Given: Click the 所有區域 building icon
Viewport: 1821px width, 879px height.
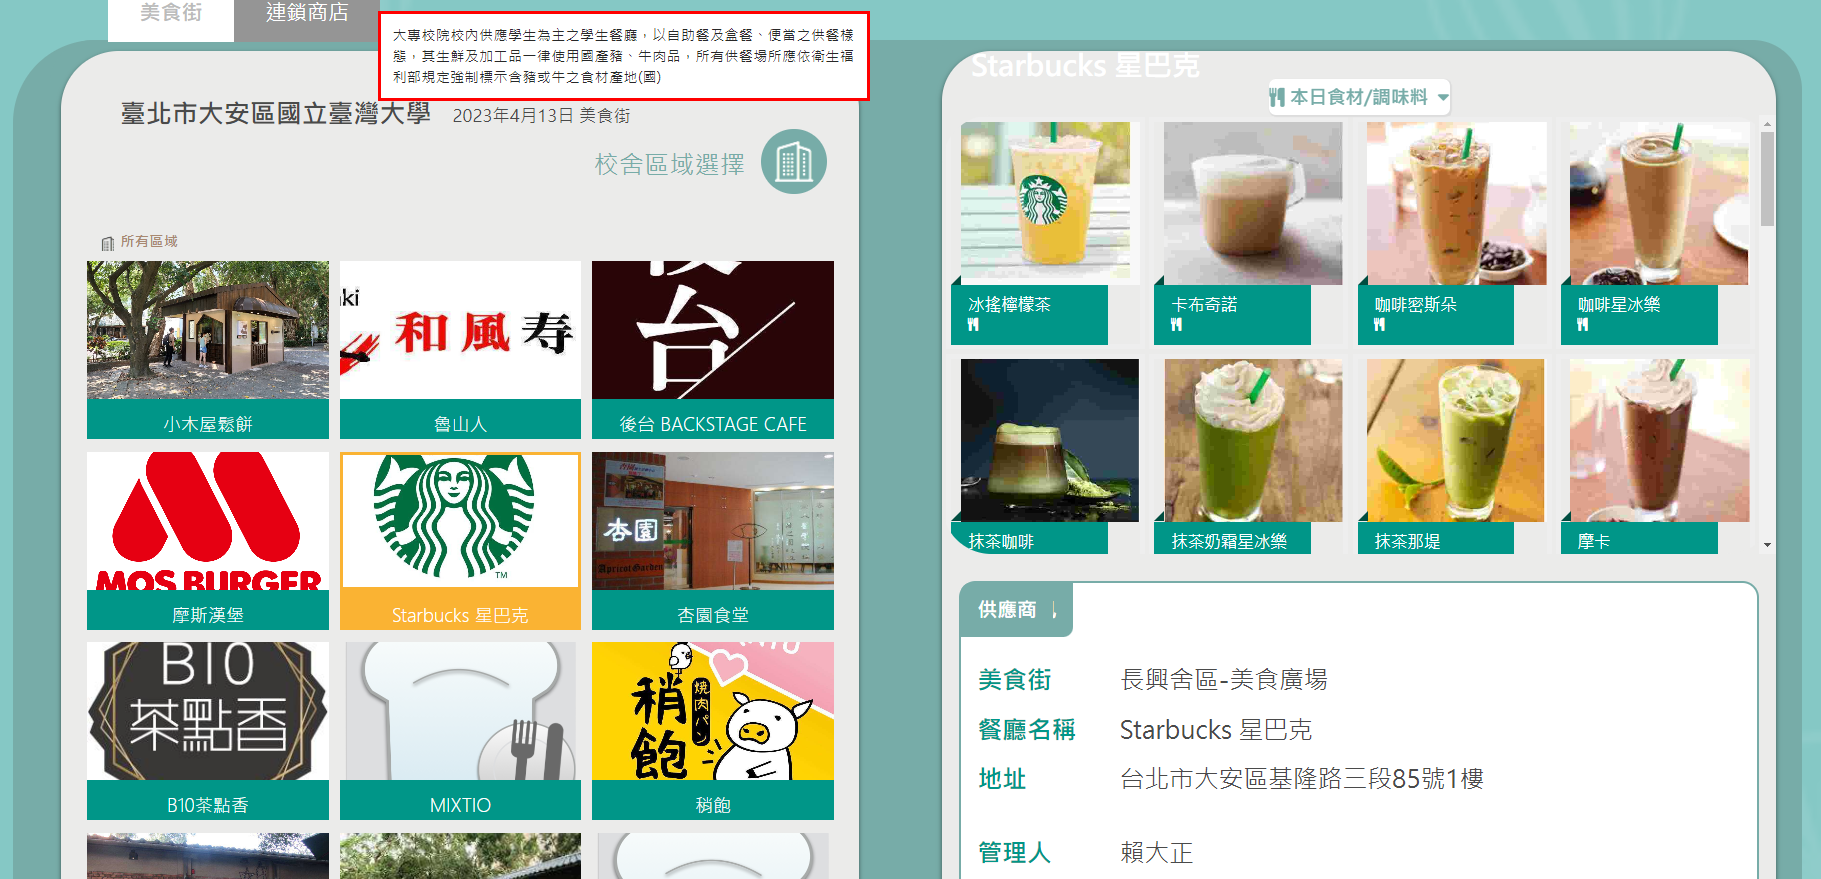Looking at the screenshot, I should tap(108, 243).
